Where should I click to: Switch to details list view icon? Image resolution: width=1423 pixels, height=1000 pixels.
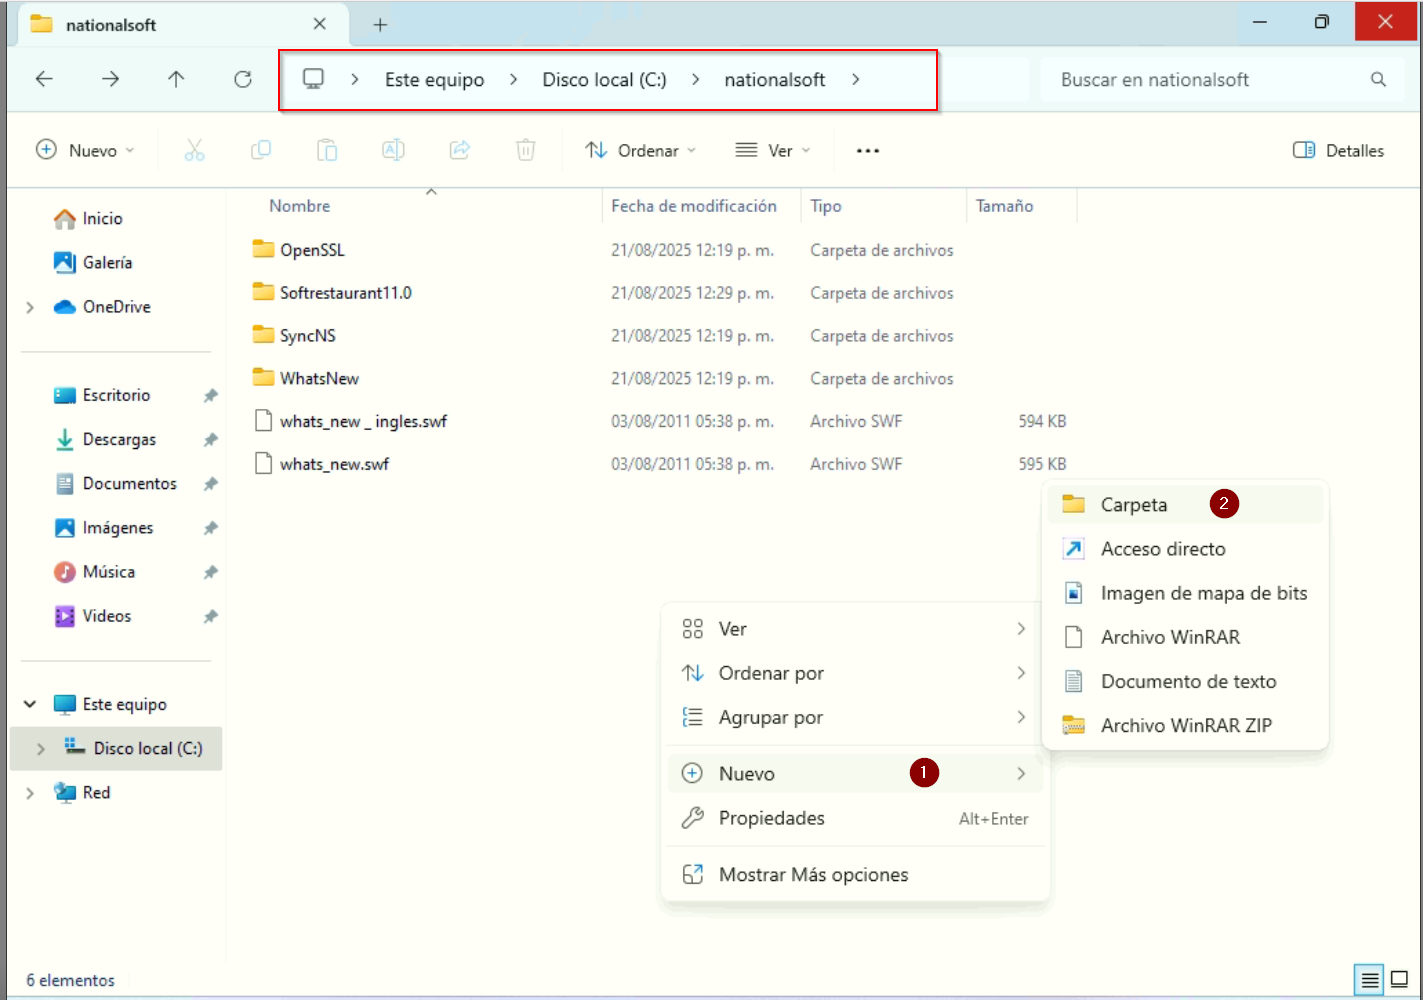(1370, 980)
